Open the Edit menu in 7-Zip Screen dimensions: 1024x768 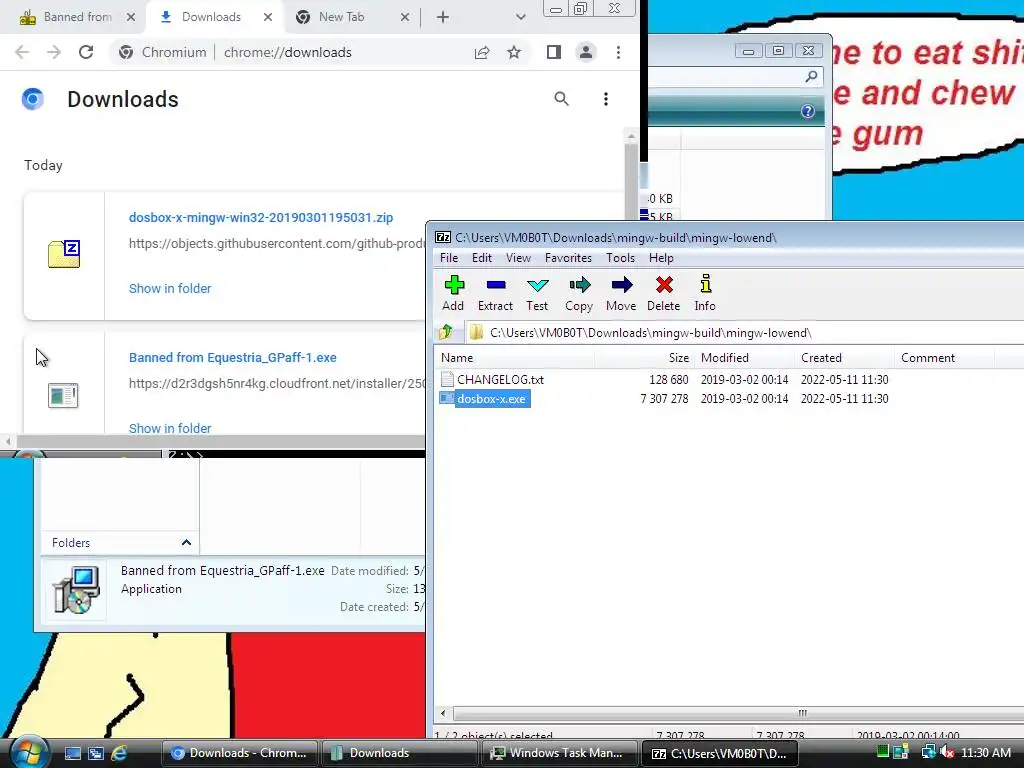click(x=482, y=258)
